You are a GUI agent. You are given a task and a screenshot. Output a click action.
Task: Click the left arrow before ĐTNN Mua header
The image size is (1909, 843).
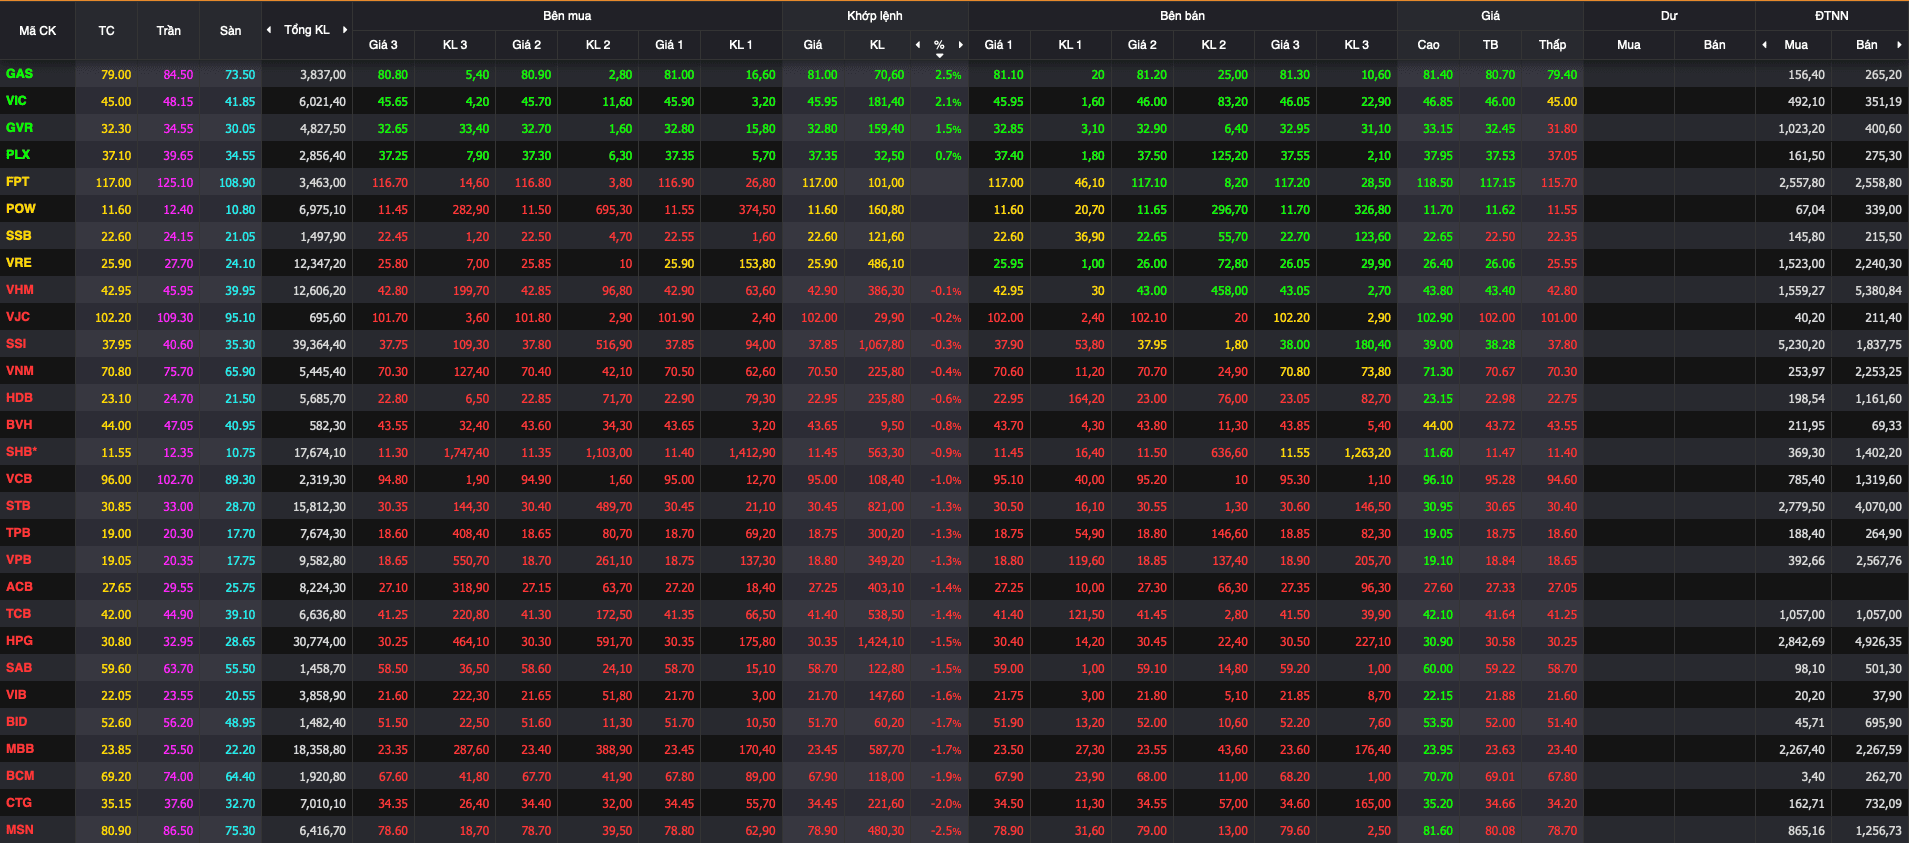(x=1764, y=45)
